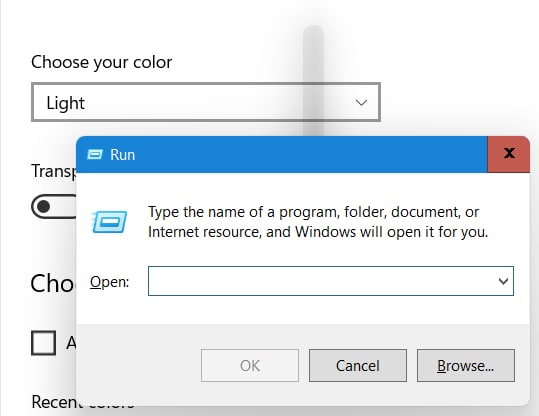Click the Cancel button in Run

pos(358,366)
